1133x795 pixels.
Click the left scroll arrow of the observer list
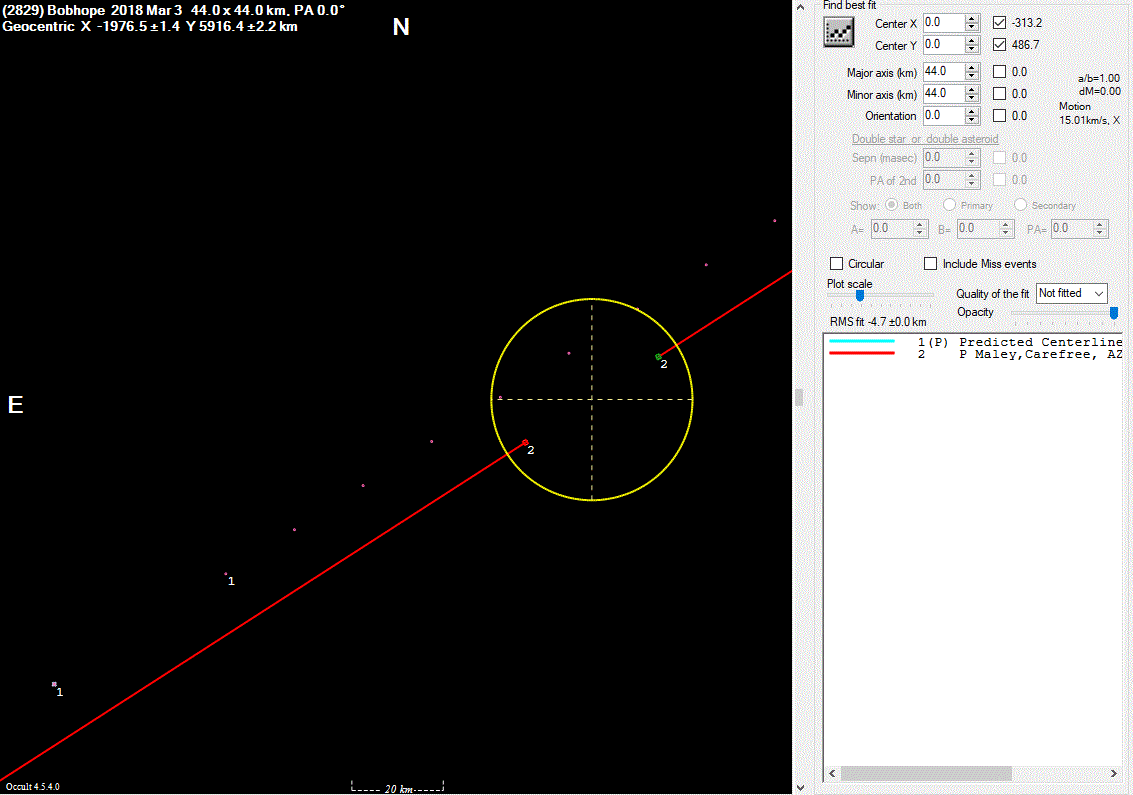[x=832, y=774]
